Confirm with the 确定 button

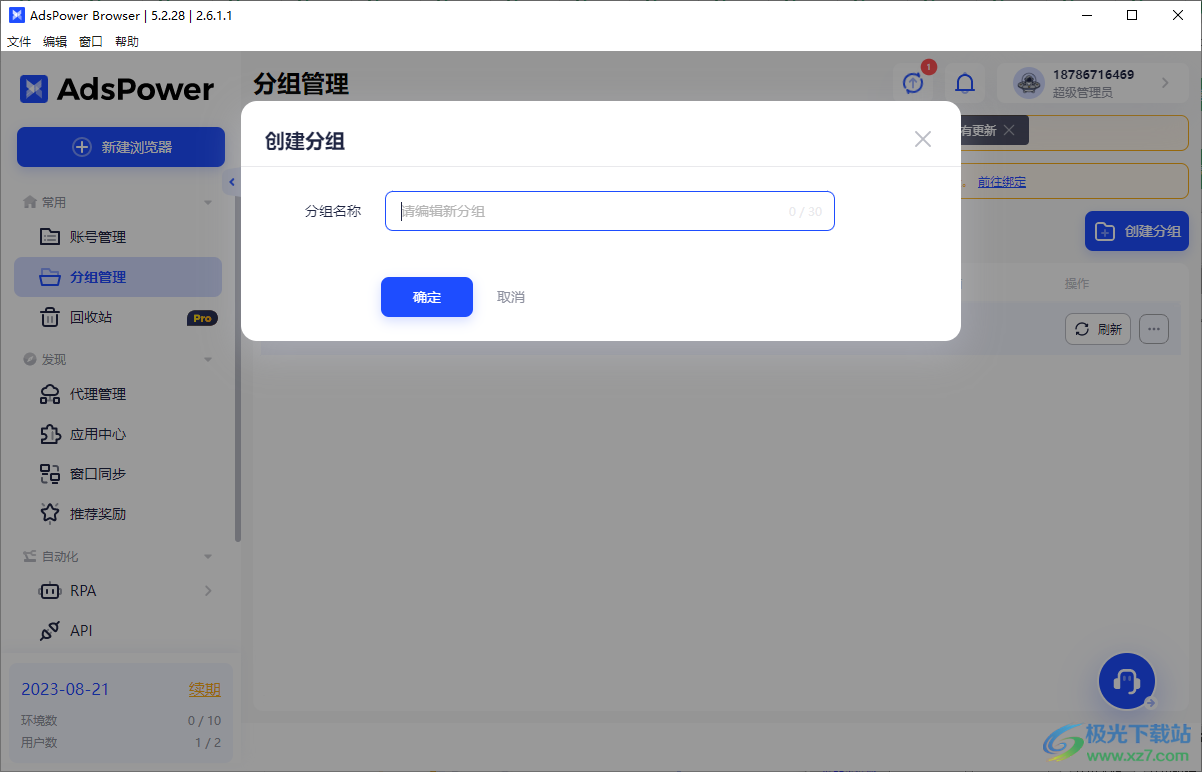(x=426, y=297)
